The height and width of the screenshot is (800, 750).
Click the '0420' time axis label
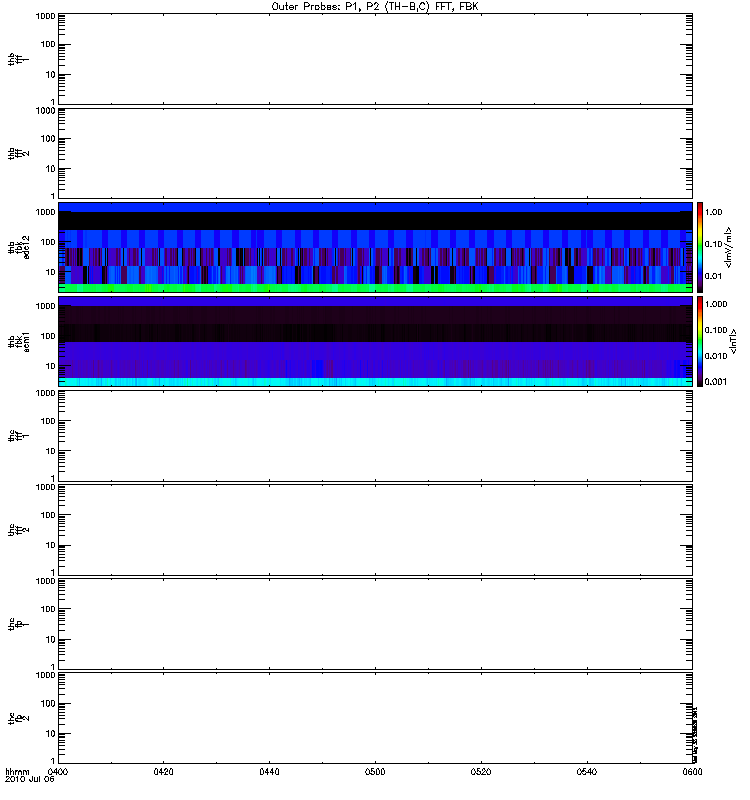click(163, 771)
